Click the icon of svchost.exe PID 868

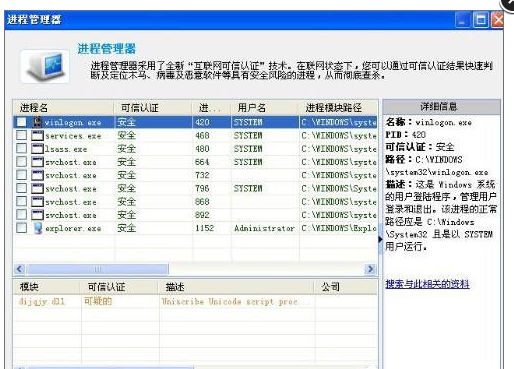click(37, 202)
